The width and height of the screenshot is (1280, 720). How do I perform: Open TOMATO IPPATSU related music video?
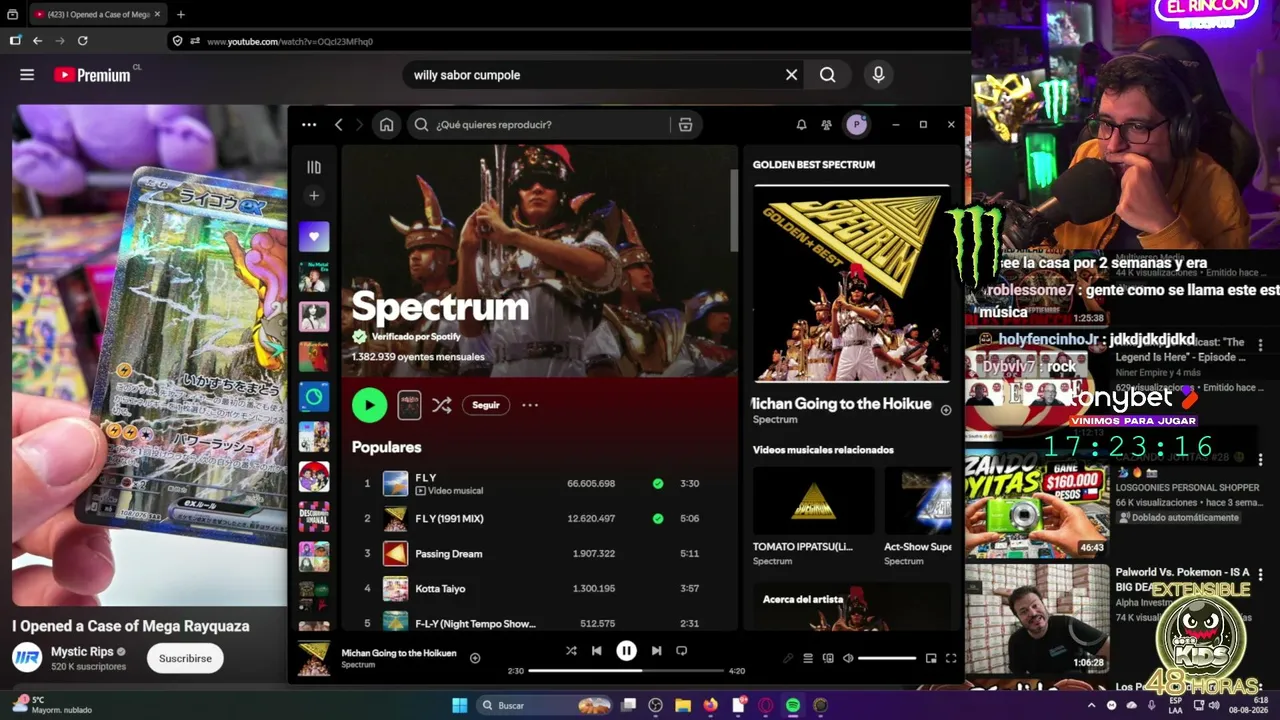(x=814, y=500)
